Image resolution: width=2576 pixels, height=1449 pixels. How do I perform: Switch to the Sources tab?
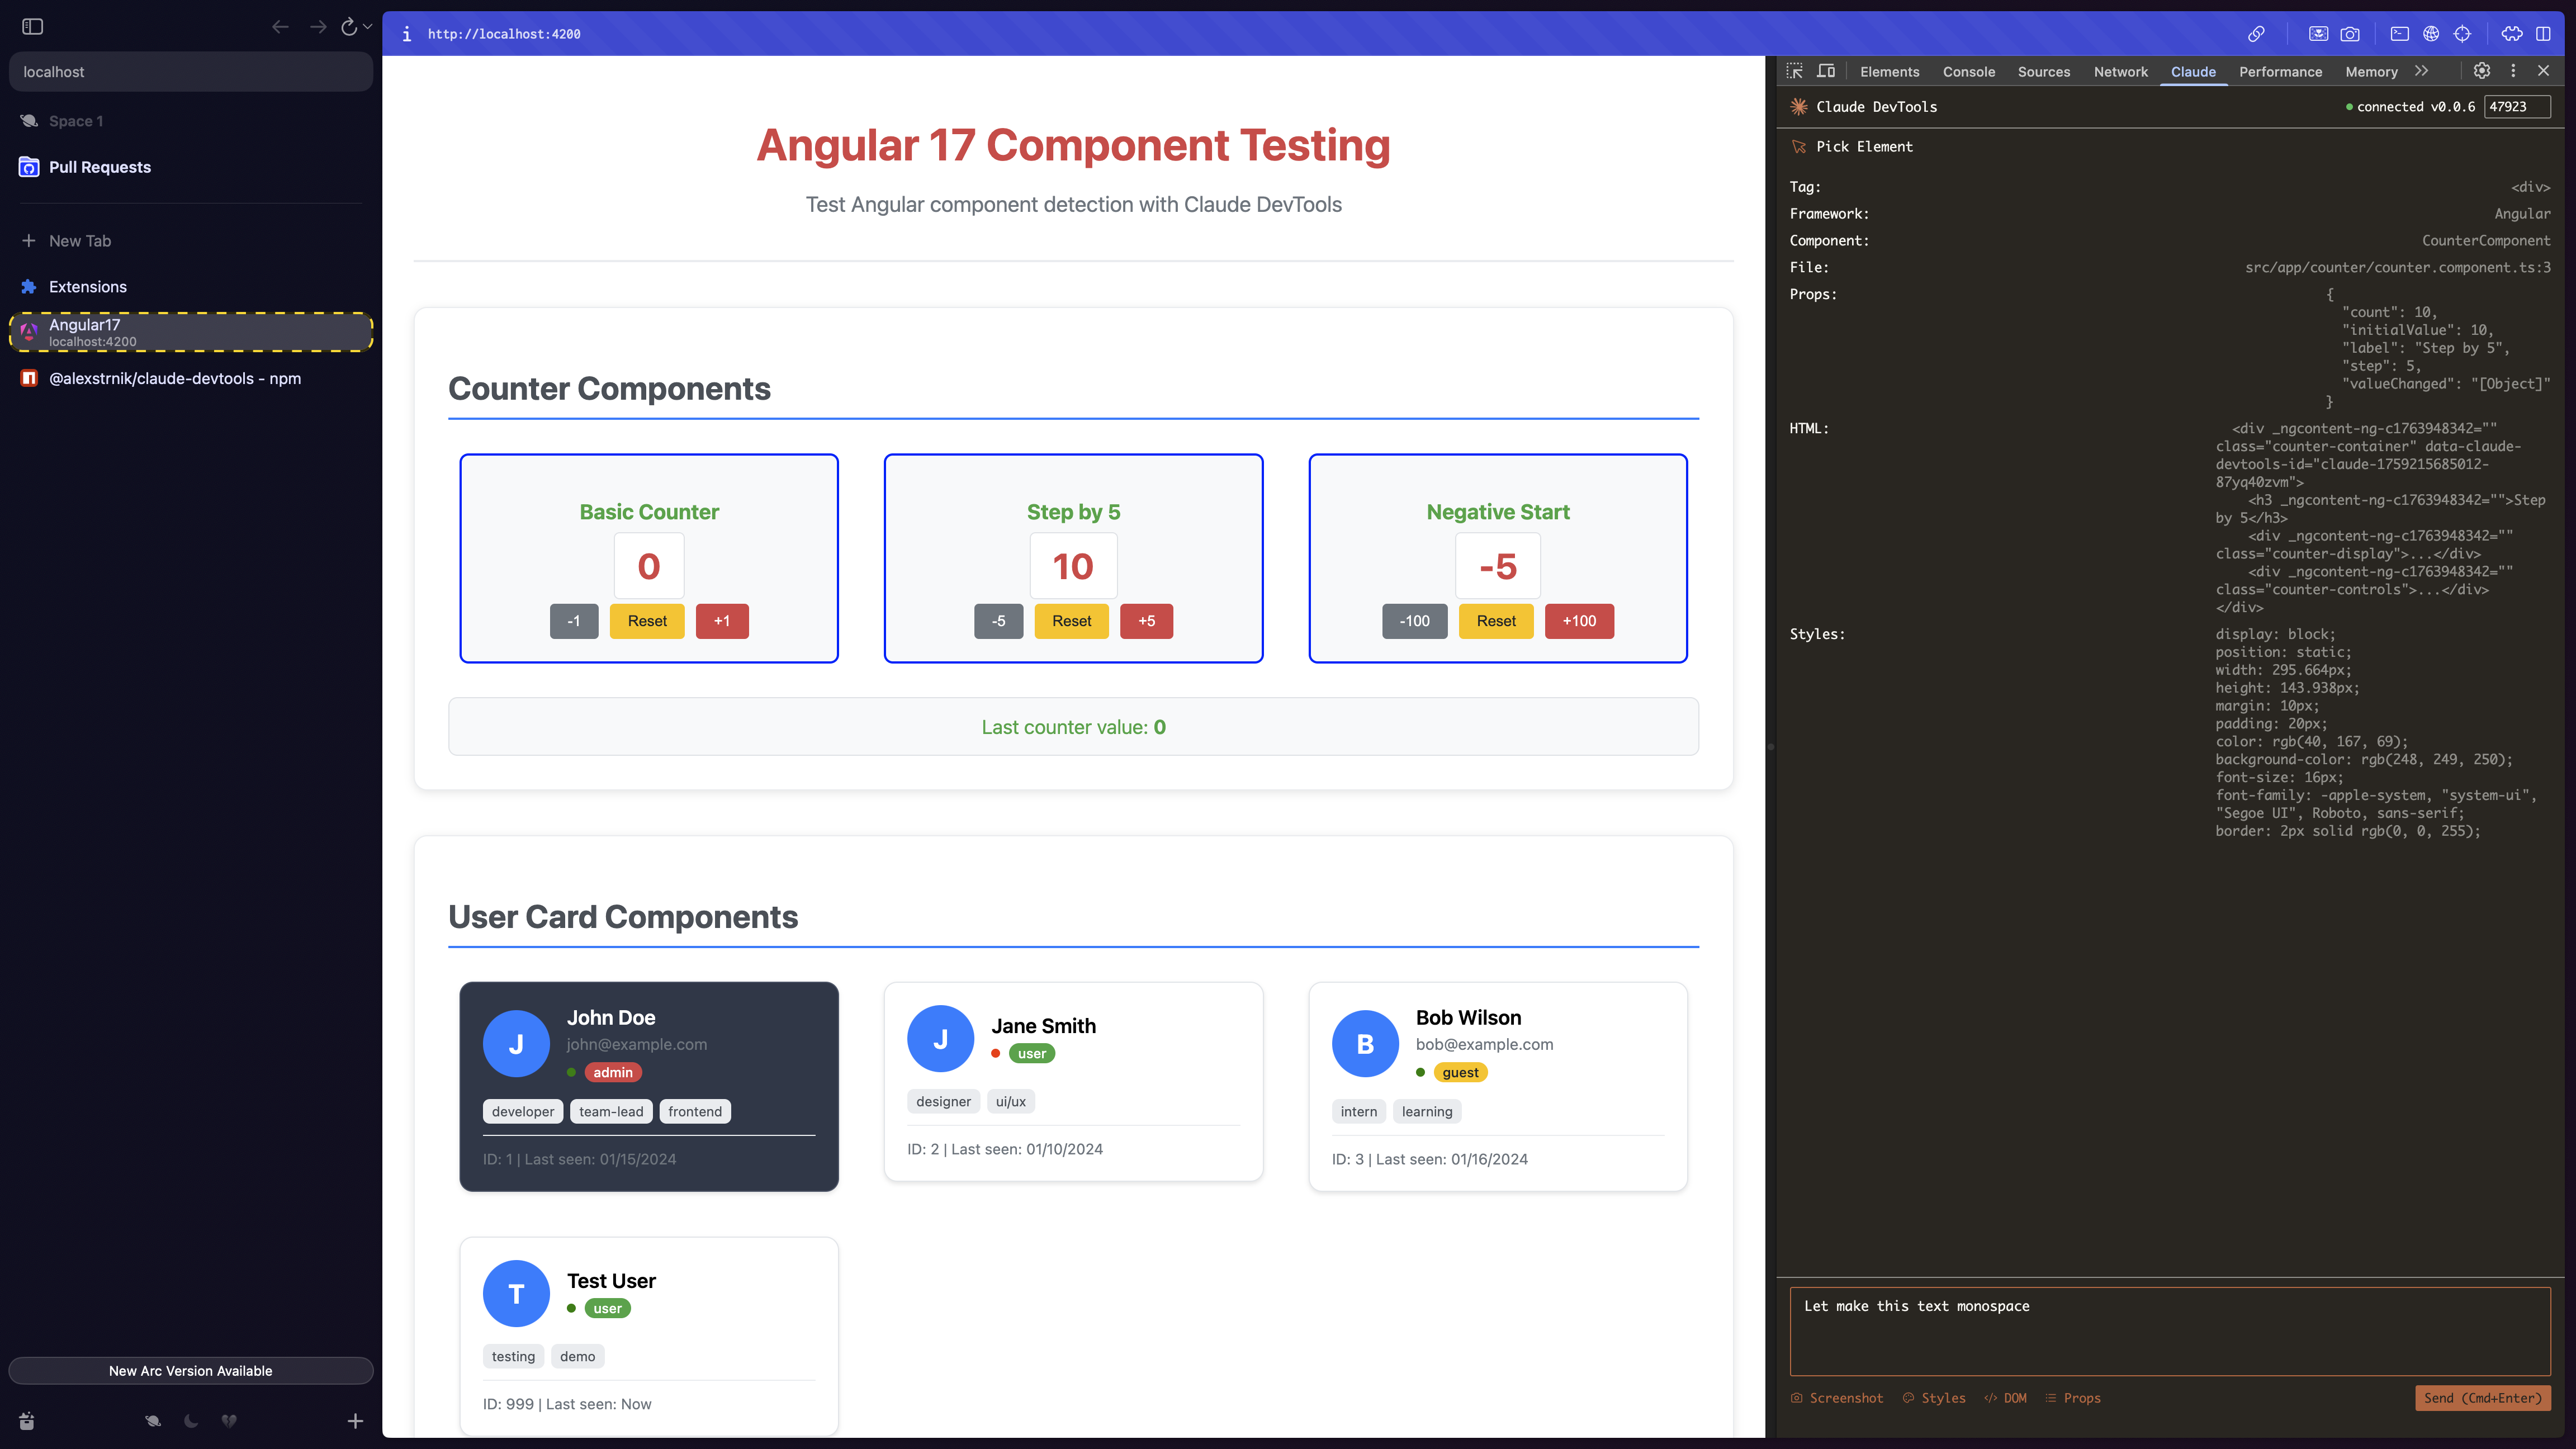point(2044,72)
